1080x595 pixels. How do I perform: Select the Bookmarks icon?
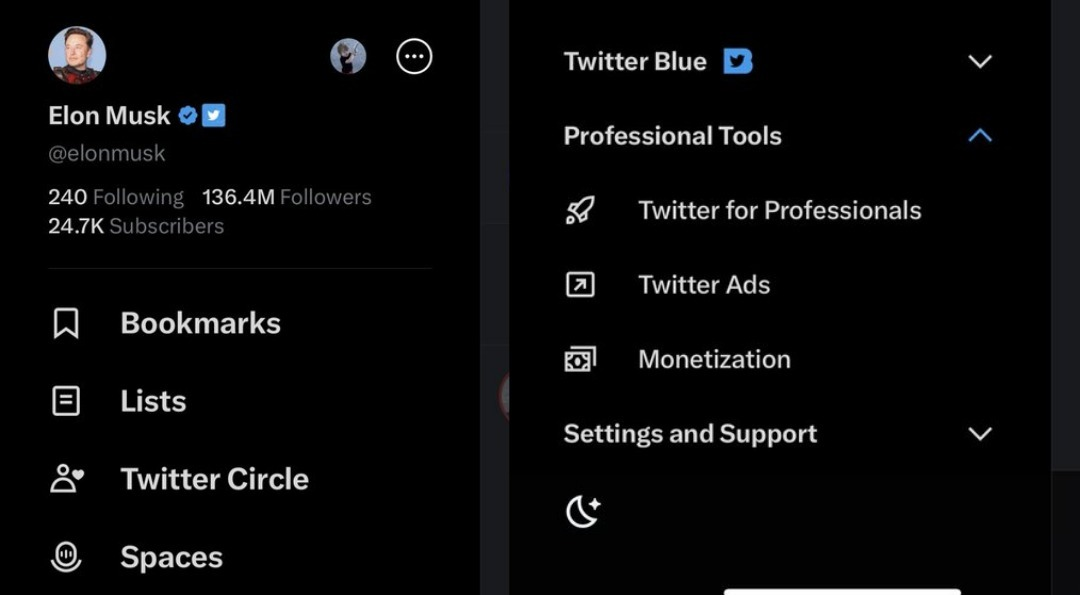[x=65, y=322]
